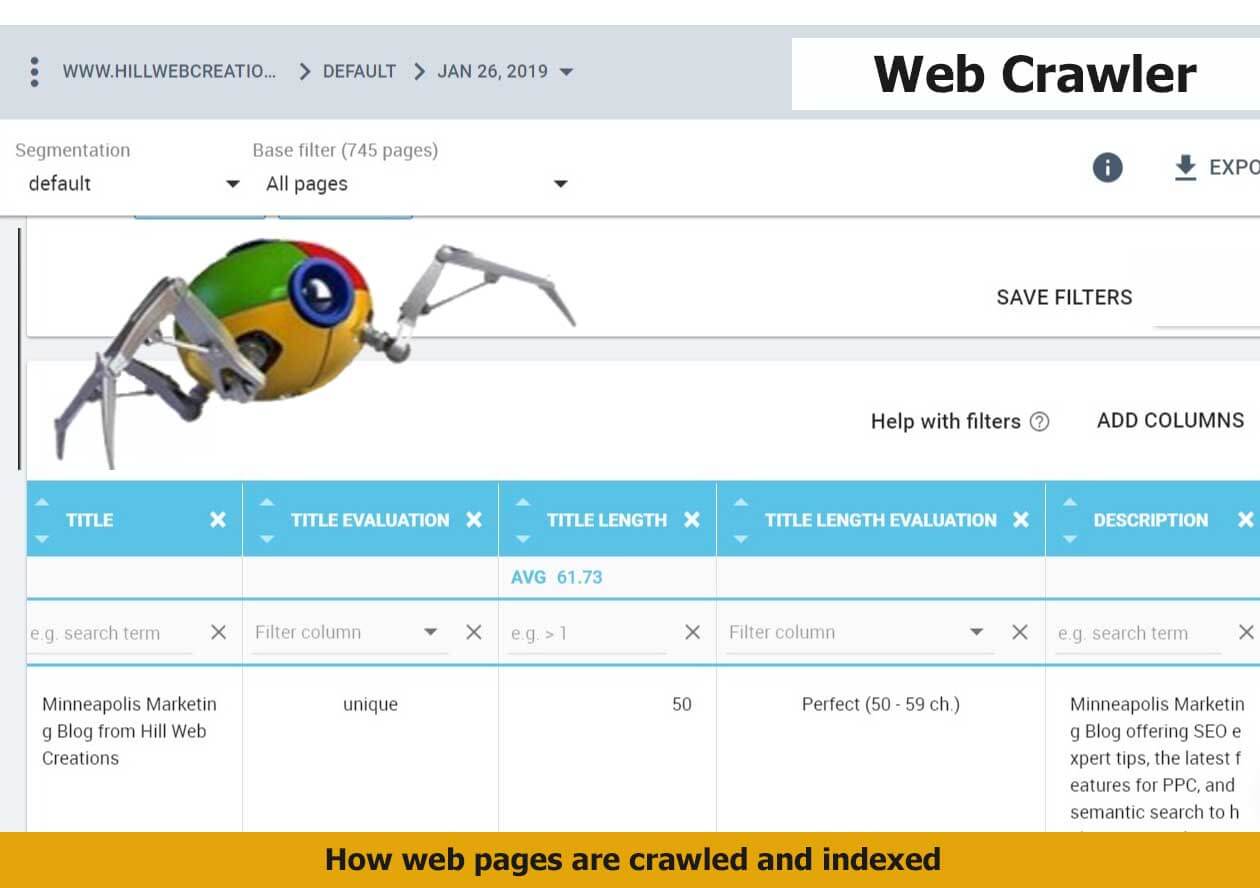Remove the Title Evaluation column
Screen dimensions: 1260x888
[x=474, y=520]
